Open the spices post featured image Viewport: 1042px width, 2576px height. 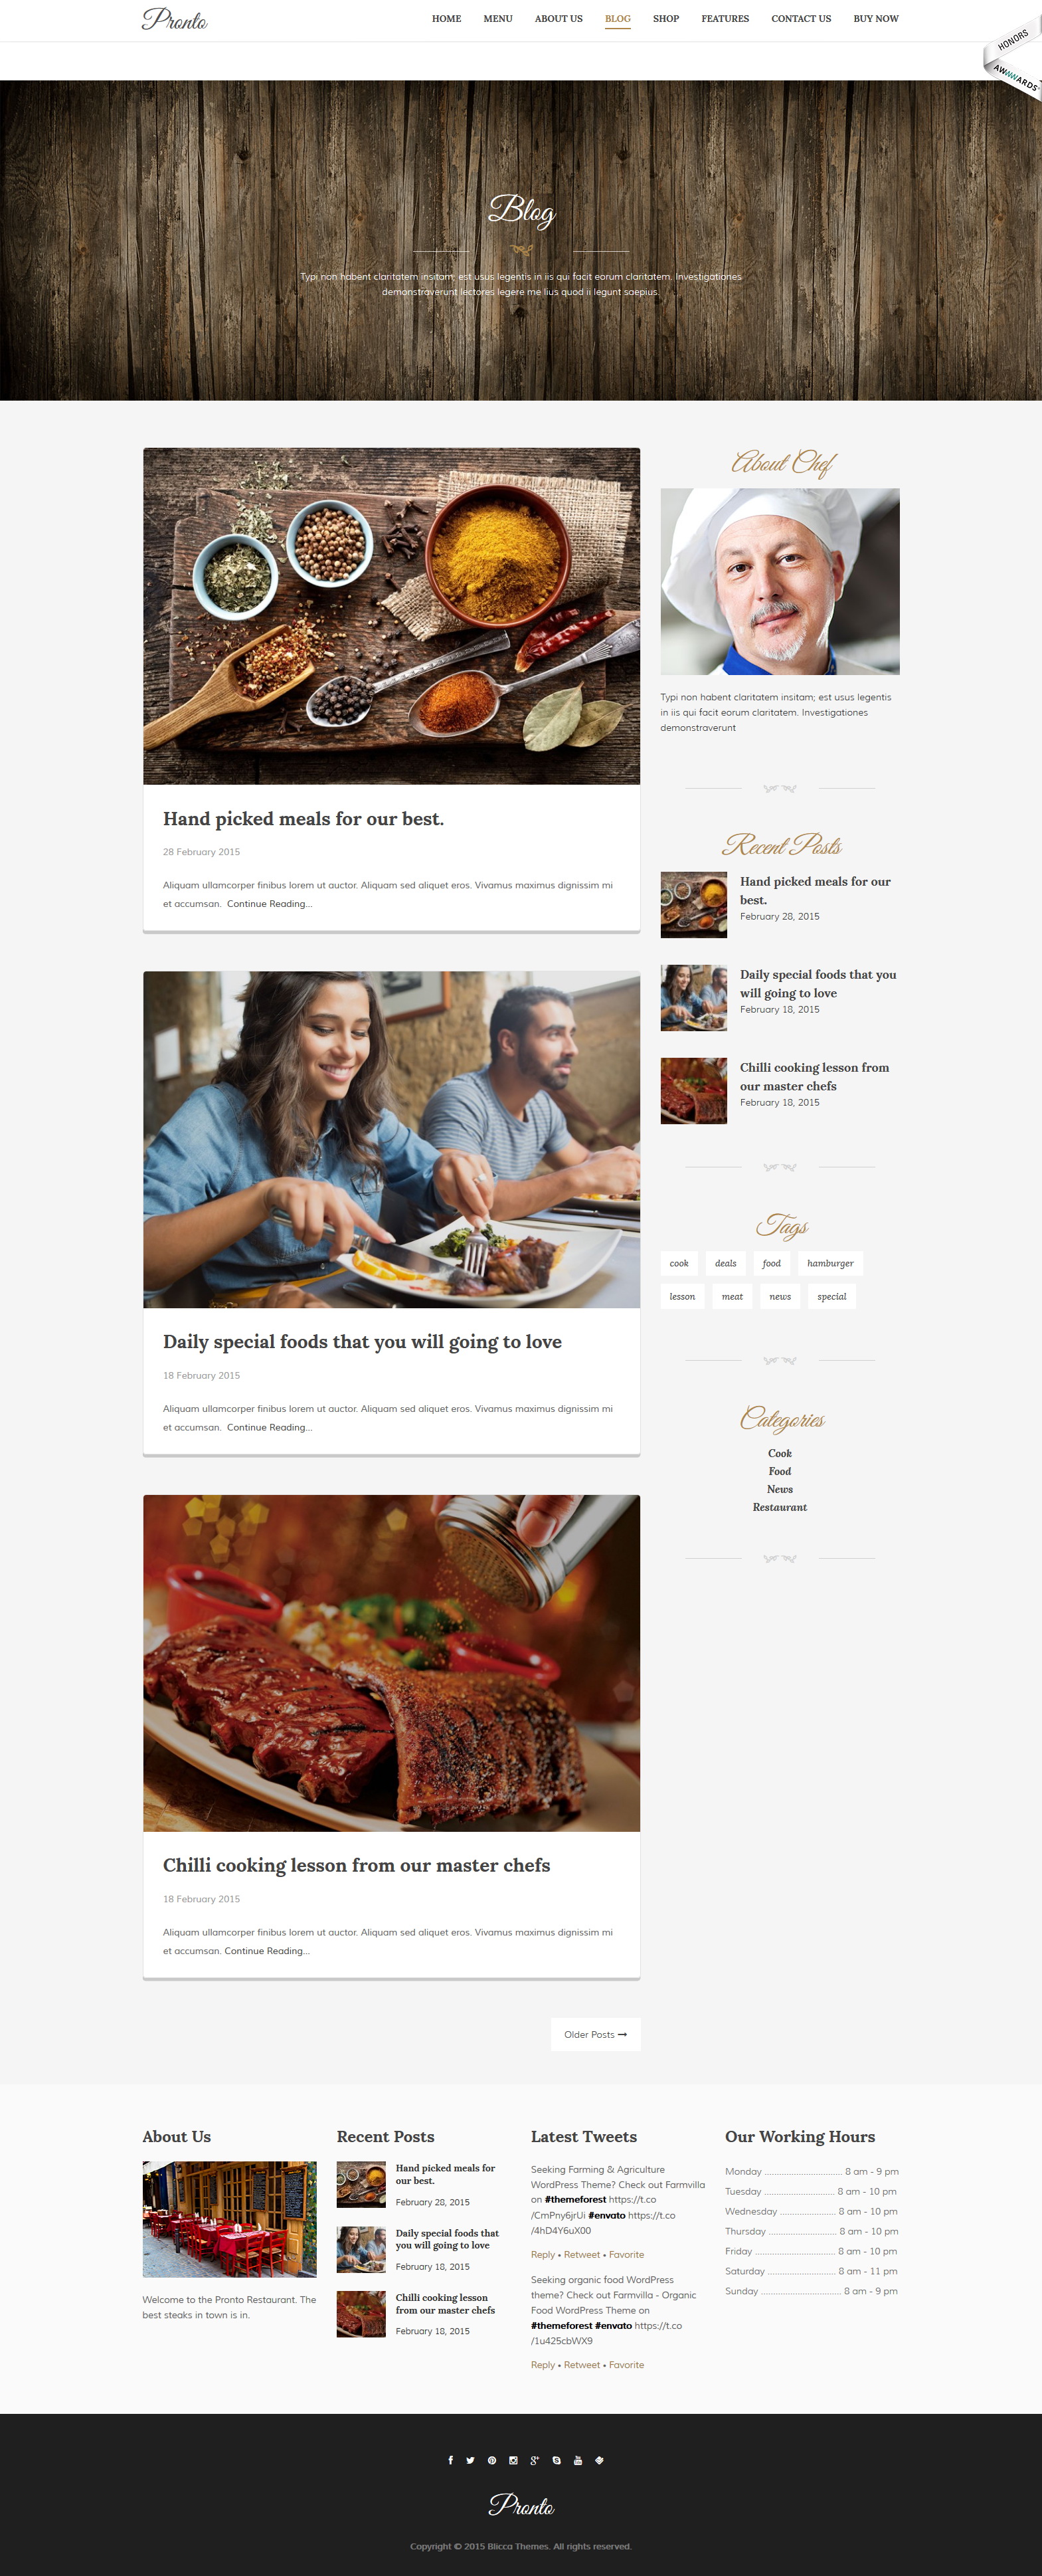pos(391,616)
